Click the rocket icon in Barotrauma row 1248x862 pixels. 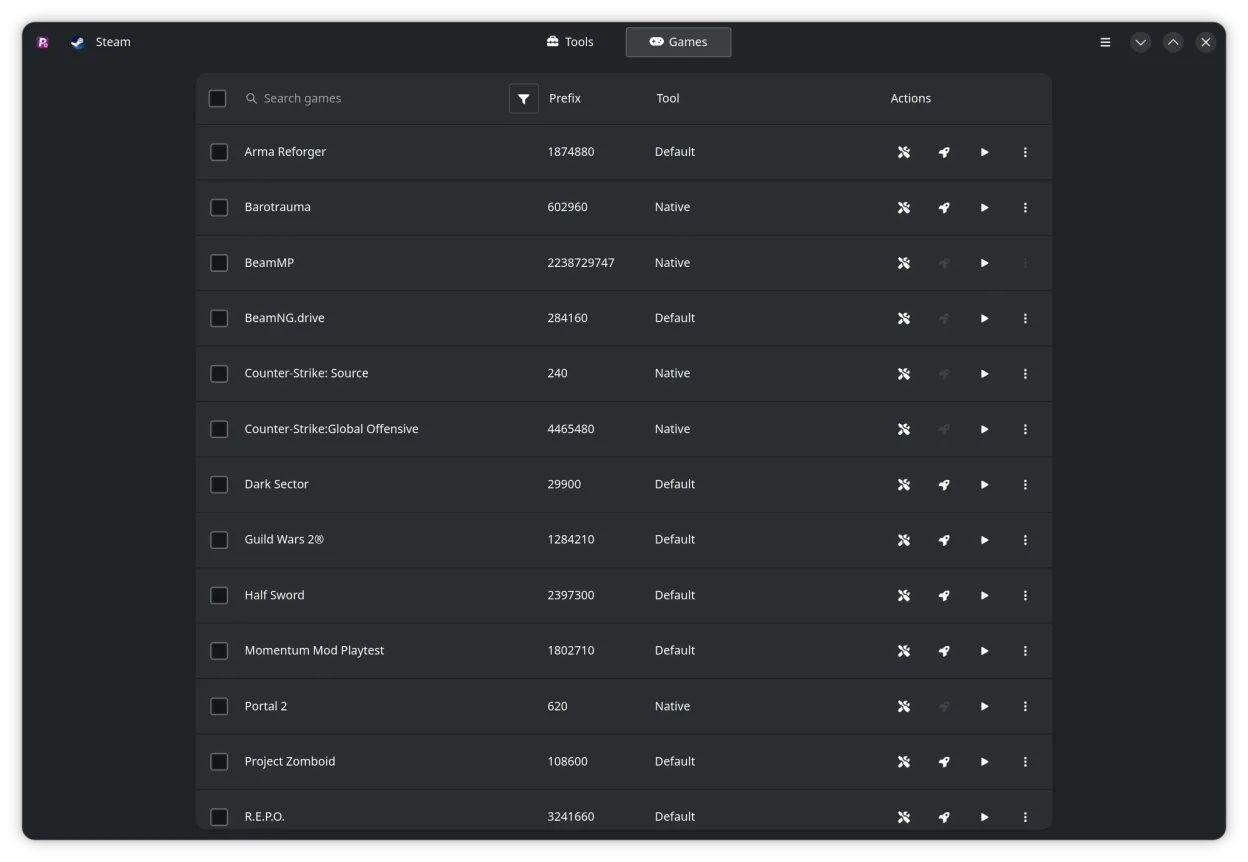pyautogui.click(x=944, y=208)
